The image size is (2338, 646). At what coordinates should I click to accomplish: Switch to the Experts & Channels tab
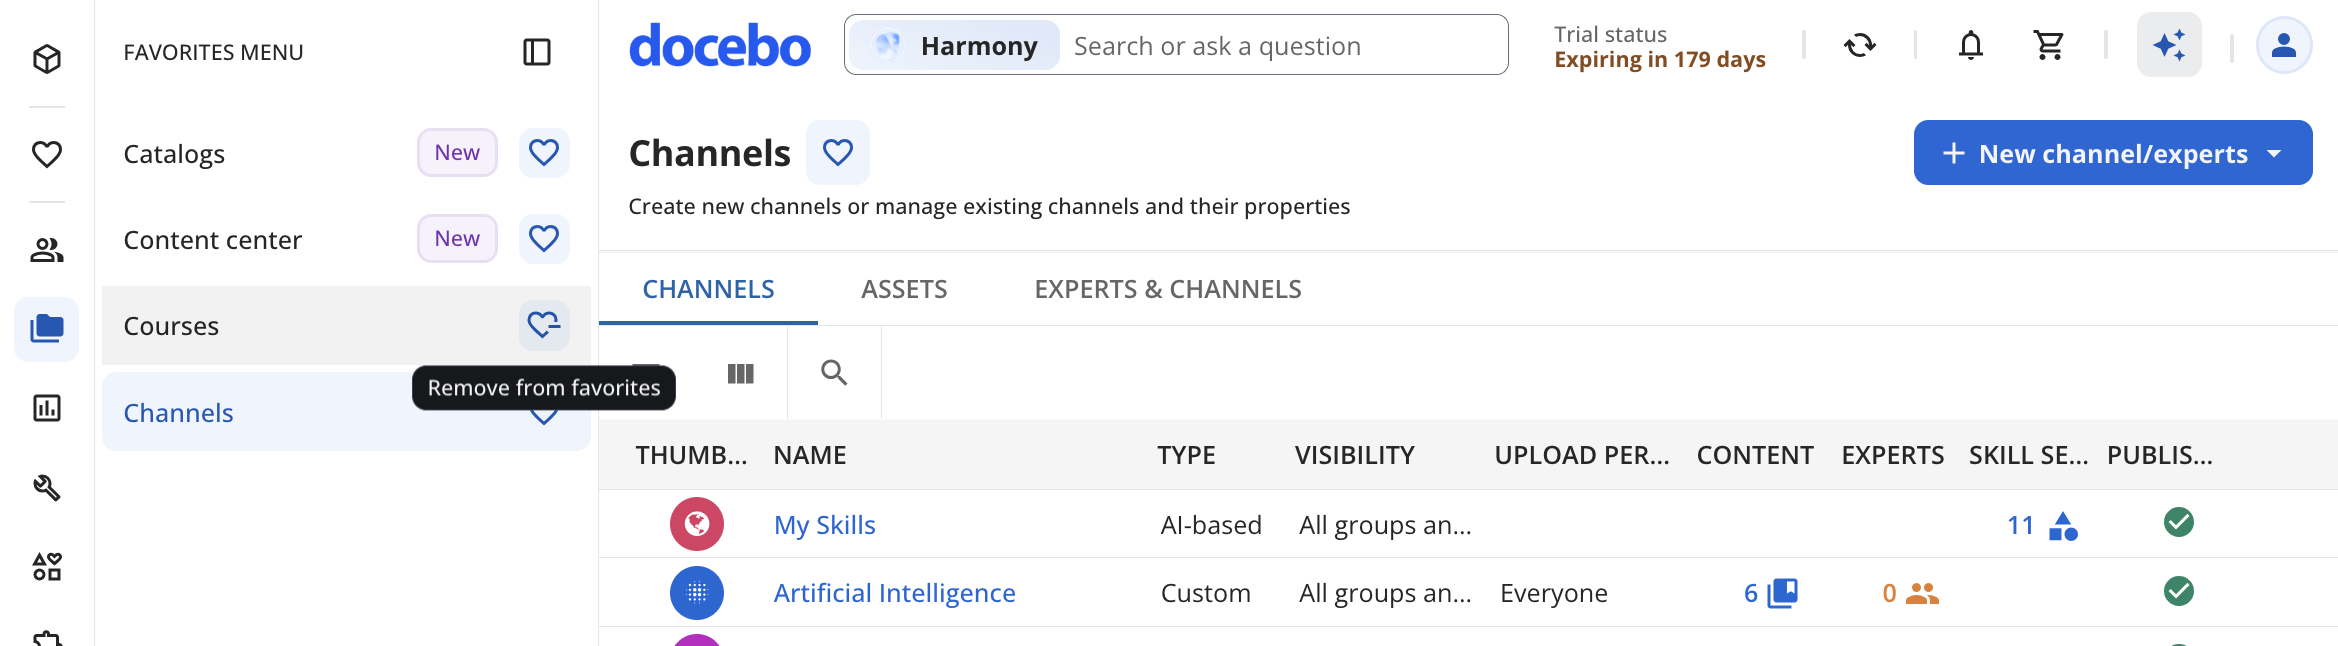pos(1167,289)
